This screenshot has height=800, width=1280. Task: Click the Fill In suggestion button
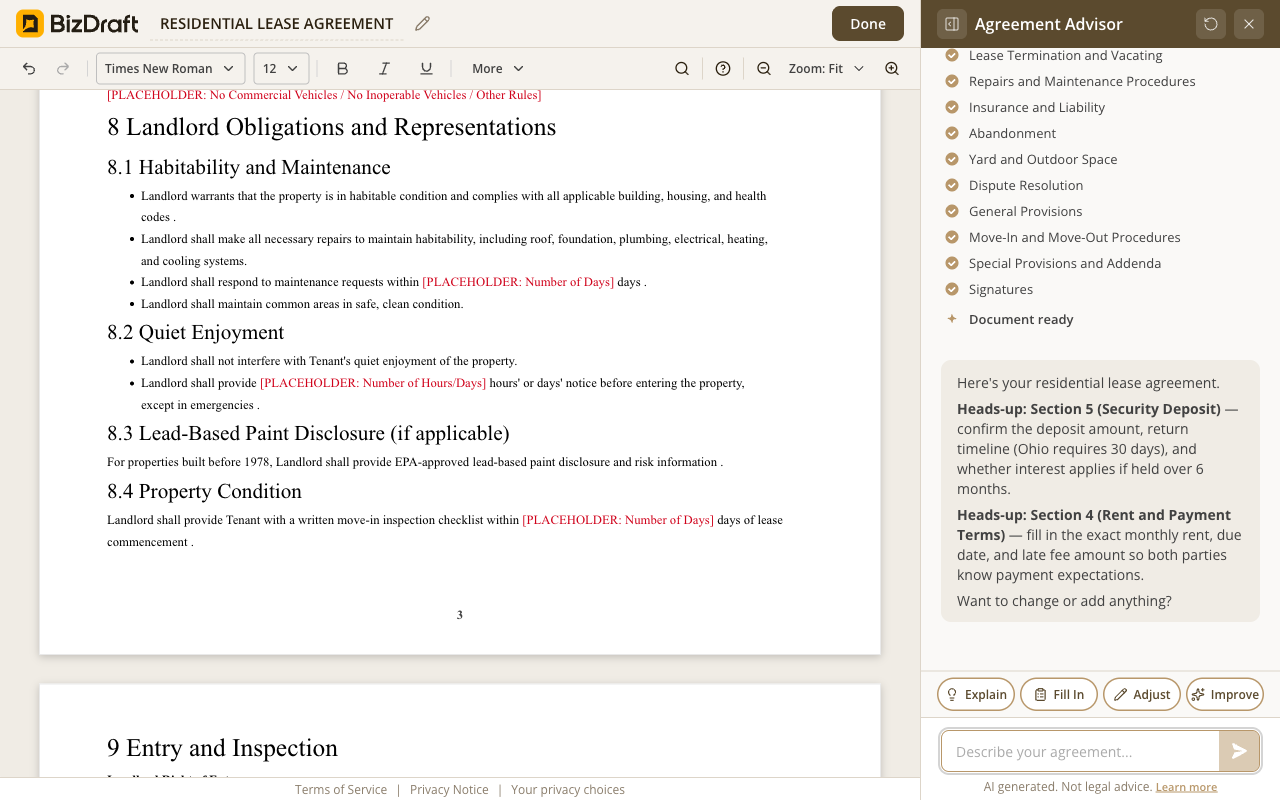(1059, 694)
